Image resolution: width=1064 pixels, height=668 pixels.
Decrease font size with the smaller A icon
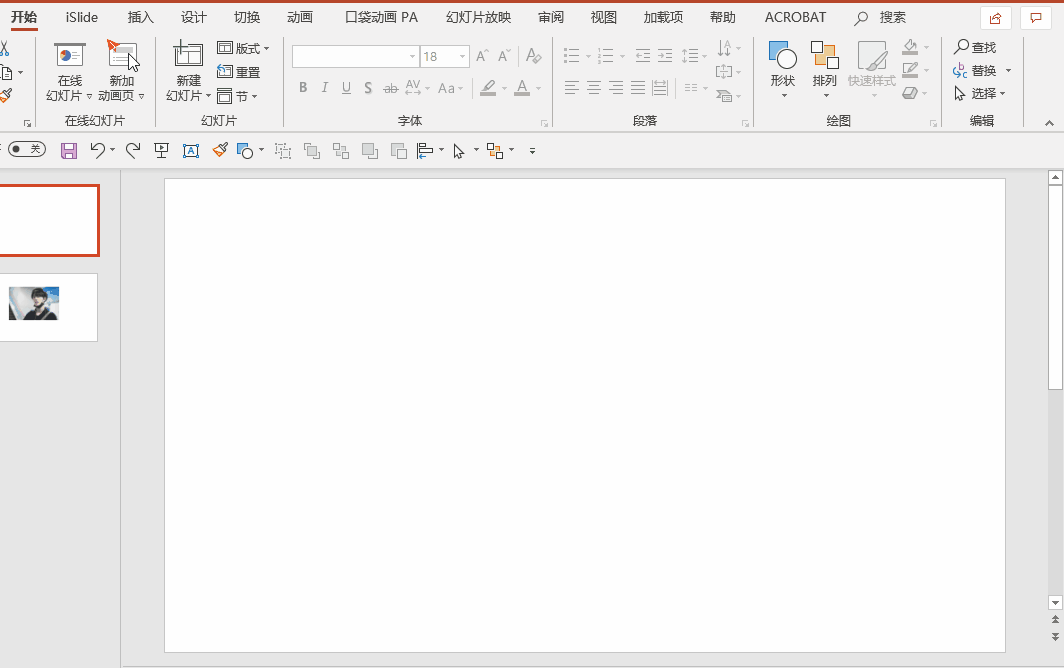504,56
